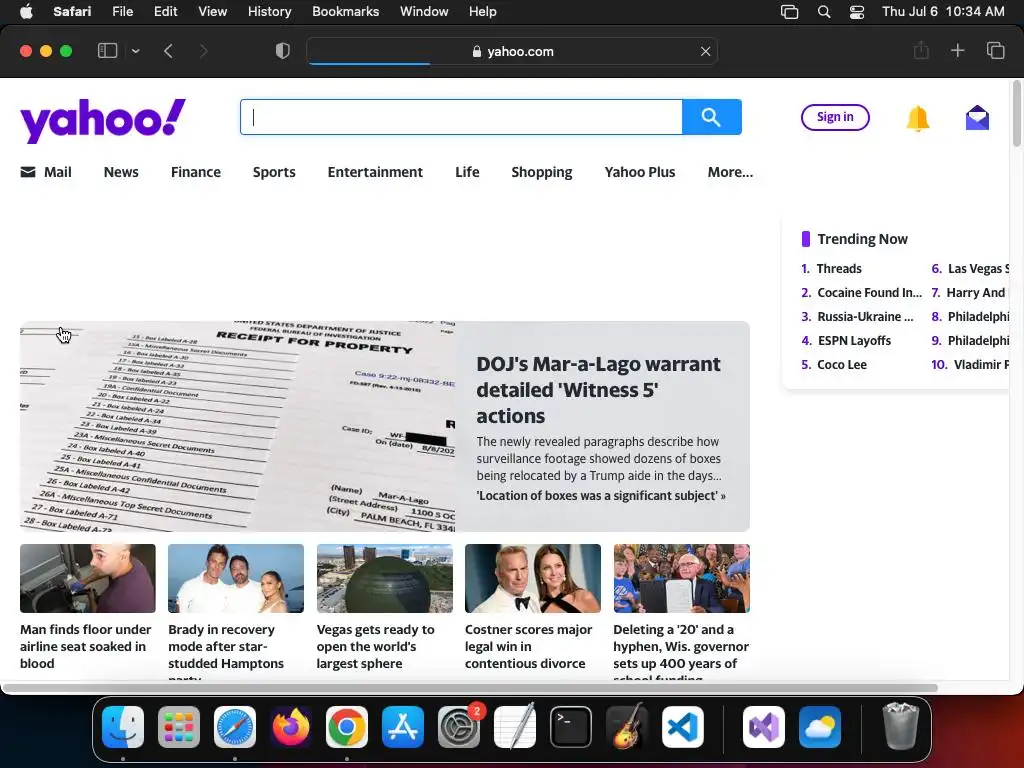
Task: Open the Entertainment navigation tab
Action: tap(375, 172)
